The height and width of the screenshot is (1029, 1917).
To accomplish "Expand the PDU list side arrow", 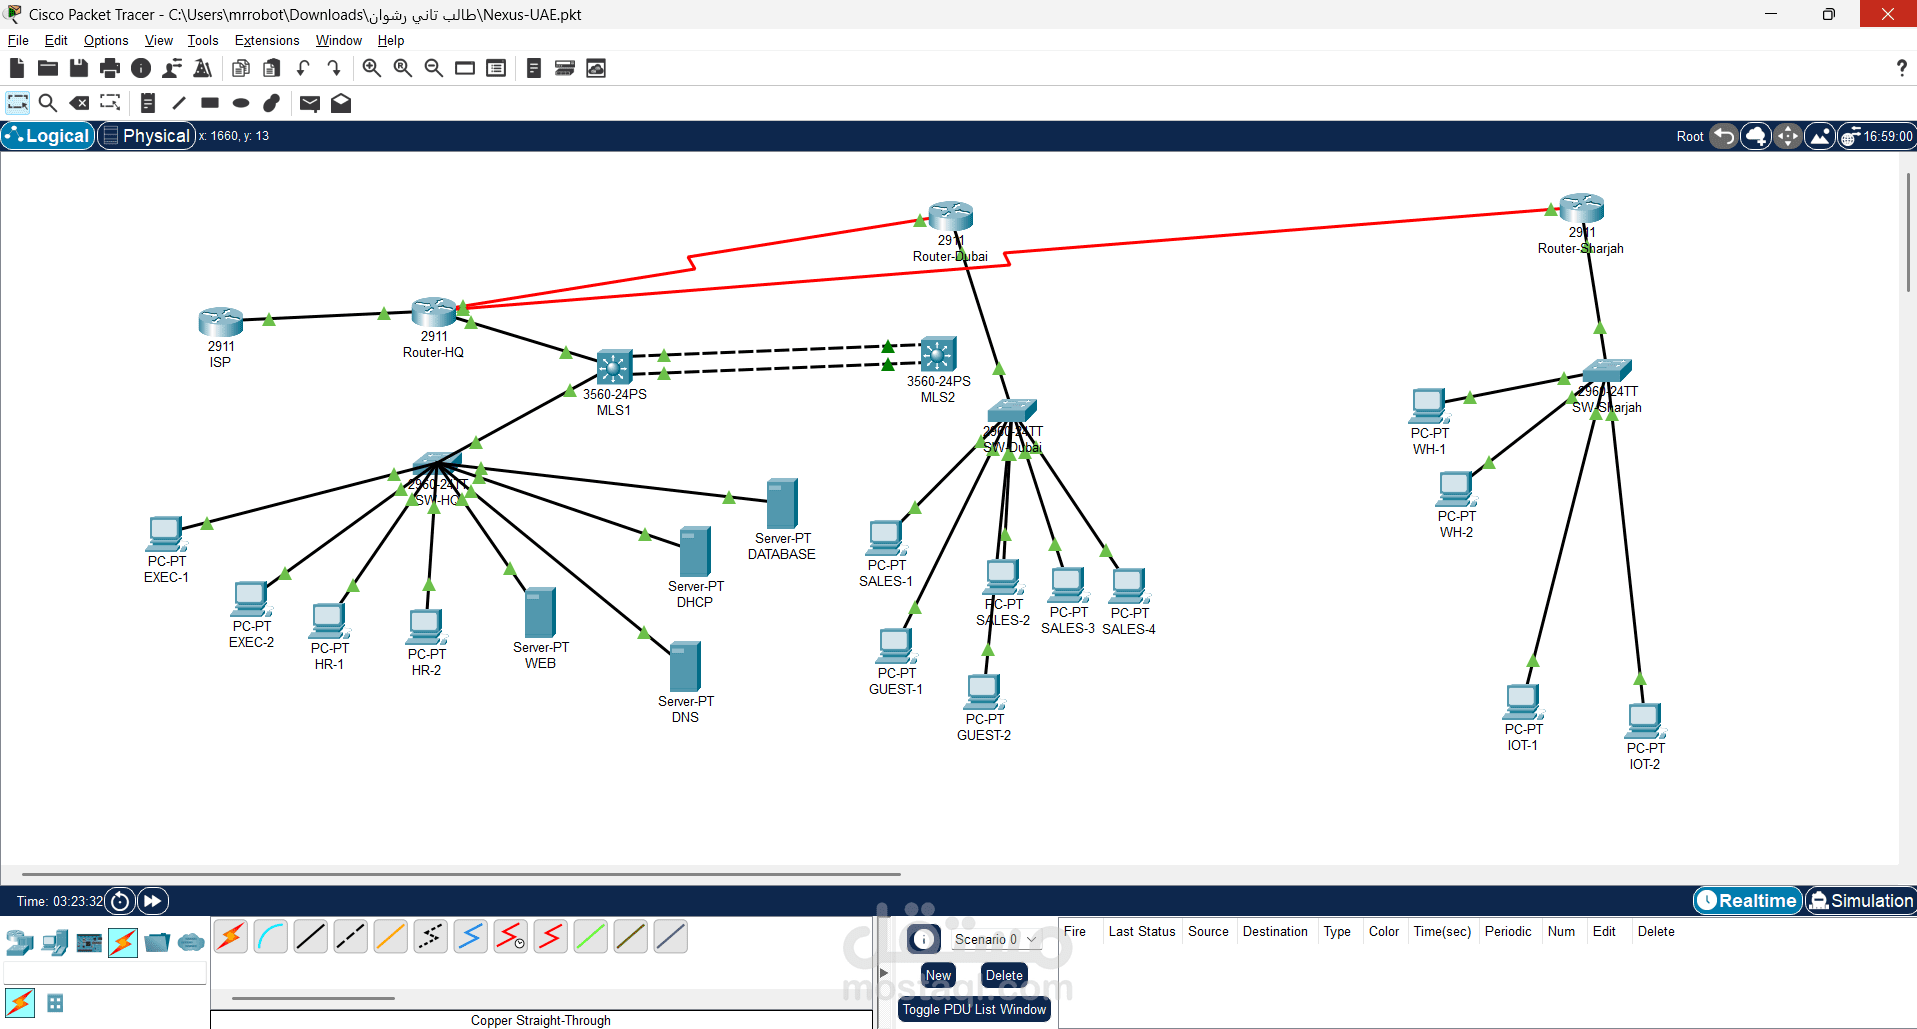I will (884, 972).
